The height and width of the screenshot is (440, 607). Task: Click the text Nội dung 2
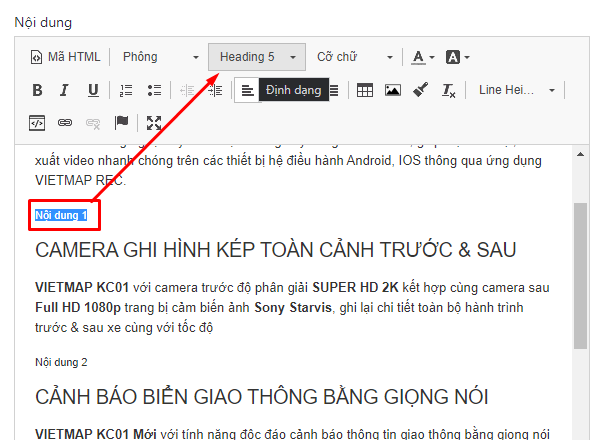click(x=61, y=362)
